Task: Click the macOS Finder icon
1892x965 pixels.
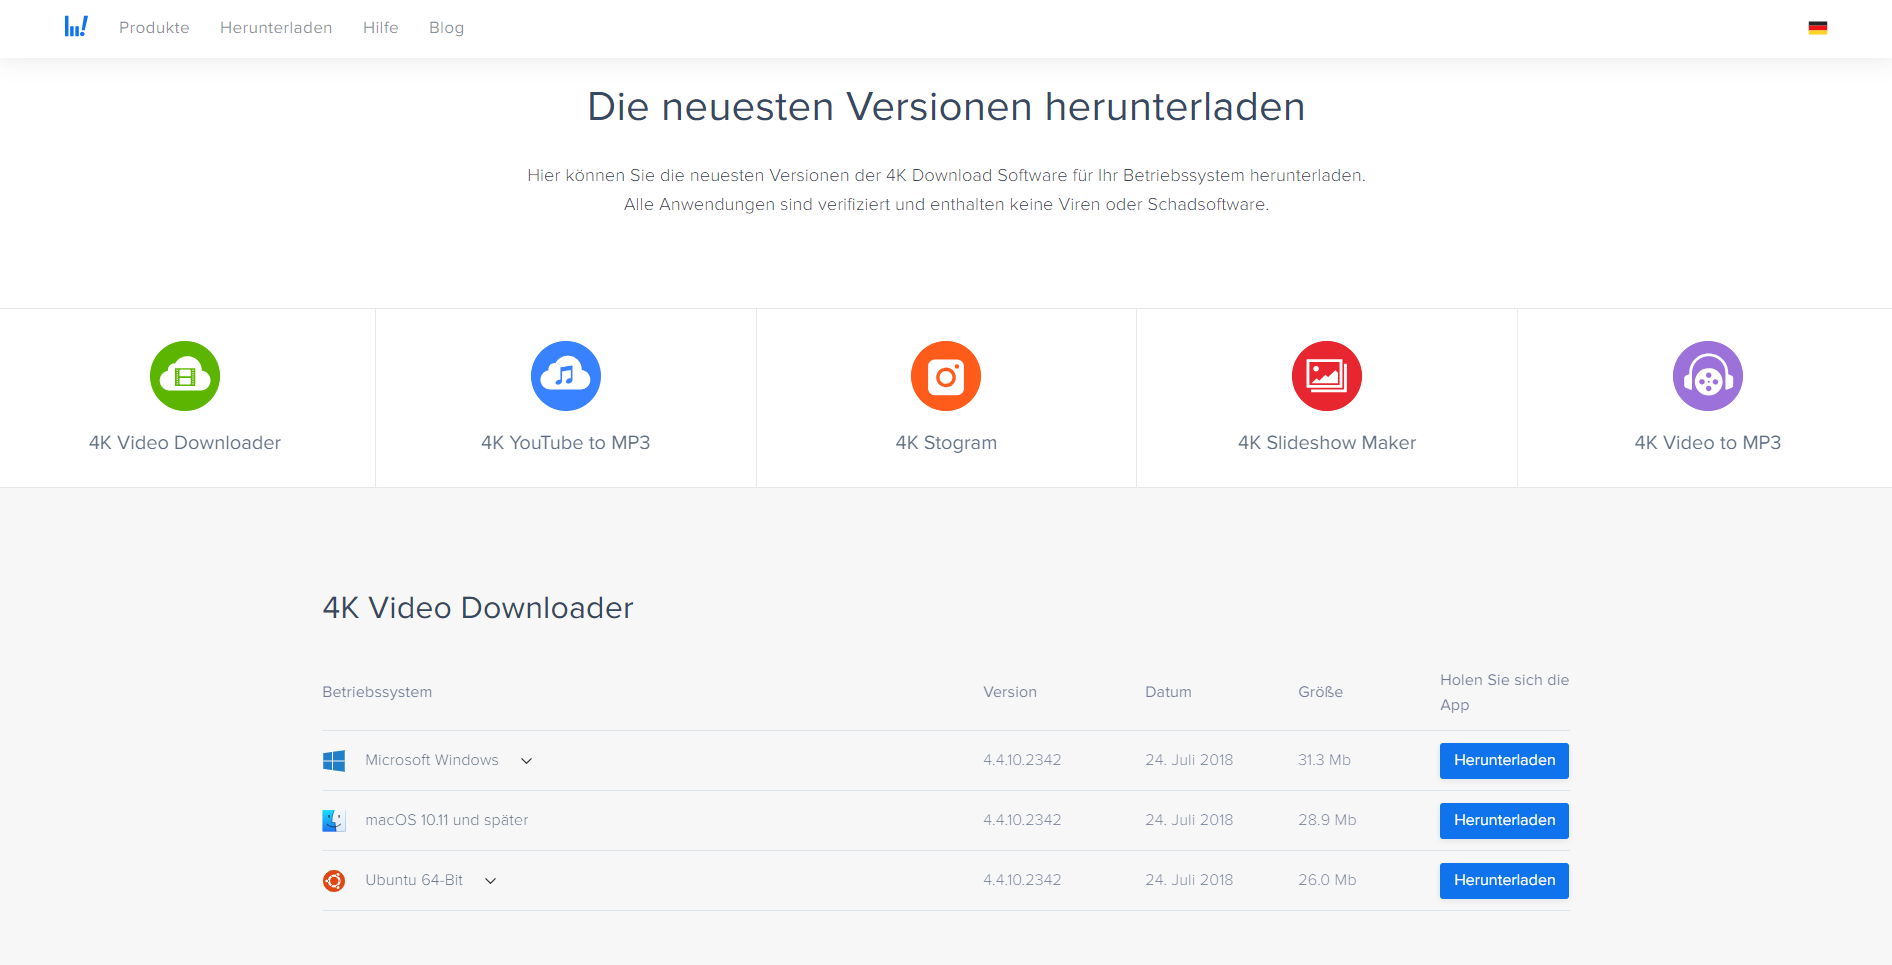Action: pos(334,821)
